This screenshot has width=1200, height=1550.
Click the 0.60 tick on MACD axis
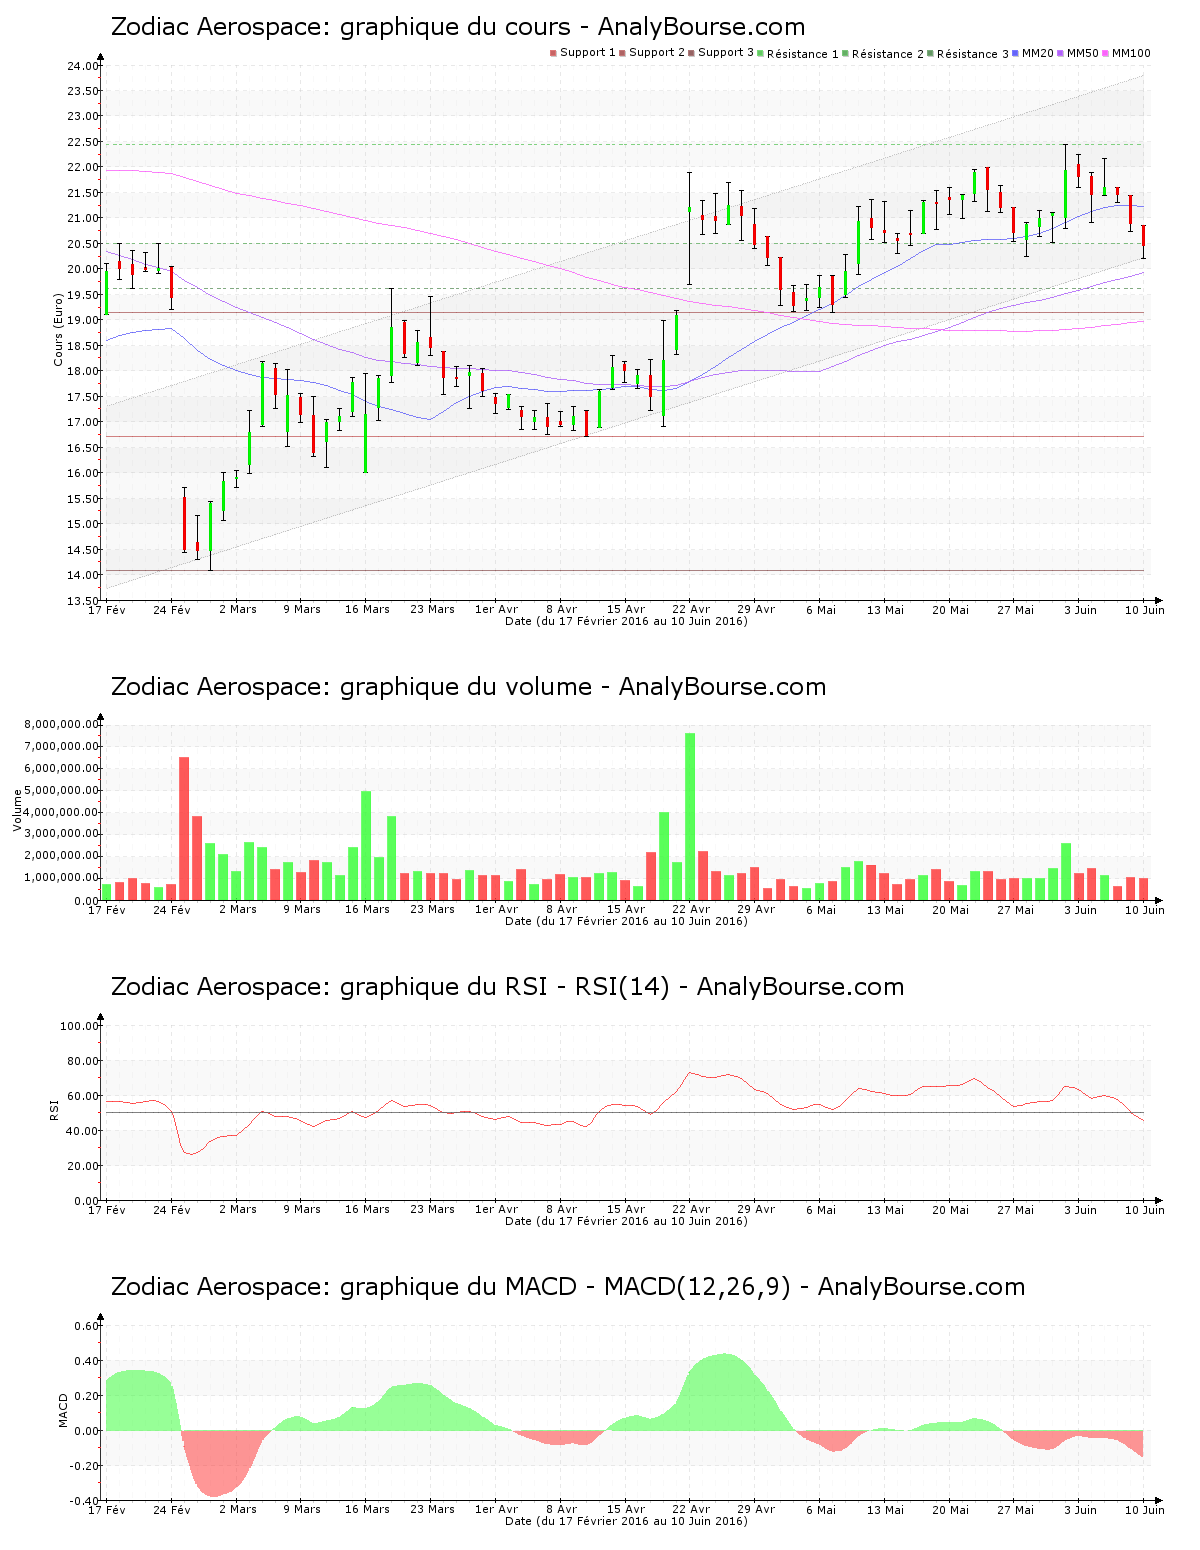[x=87, y=1326]
